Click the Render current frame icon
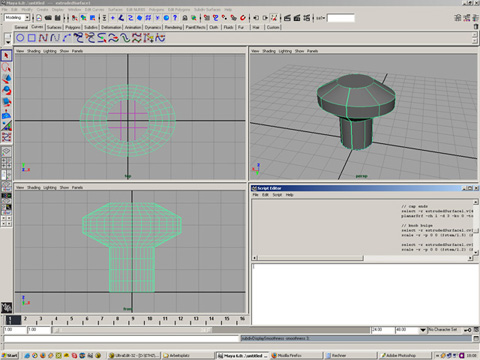This screenshot has height=360, width=480. coord(287,18)
